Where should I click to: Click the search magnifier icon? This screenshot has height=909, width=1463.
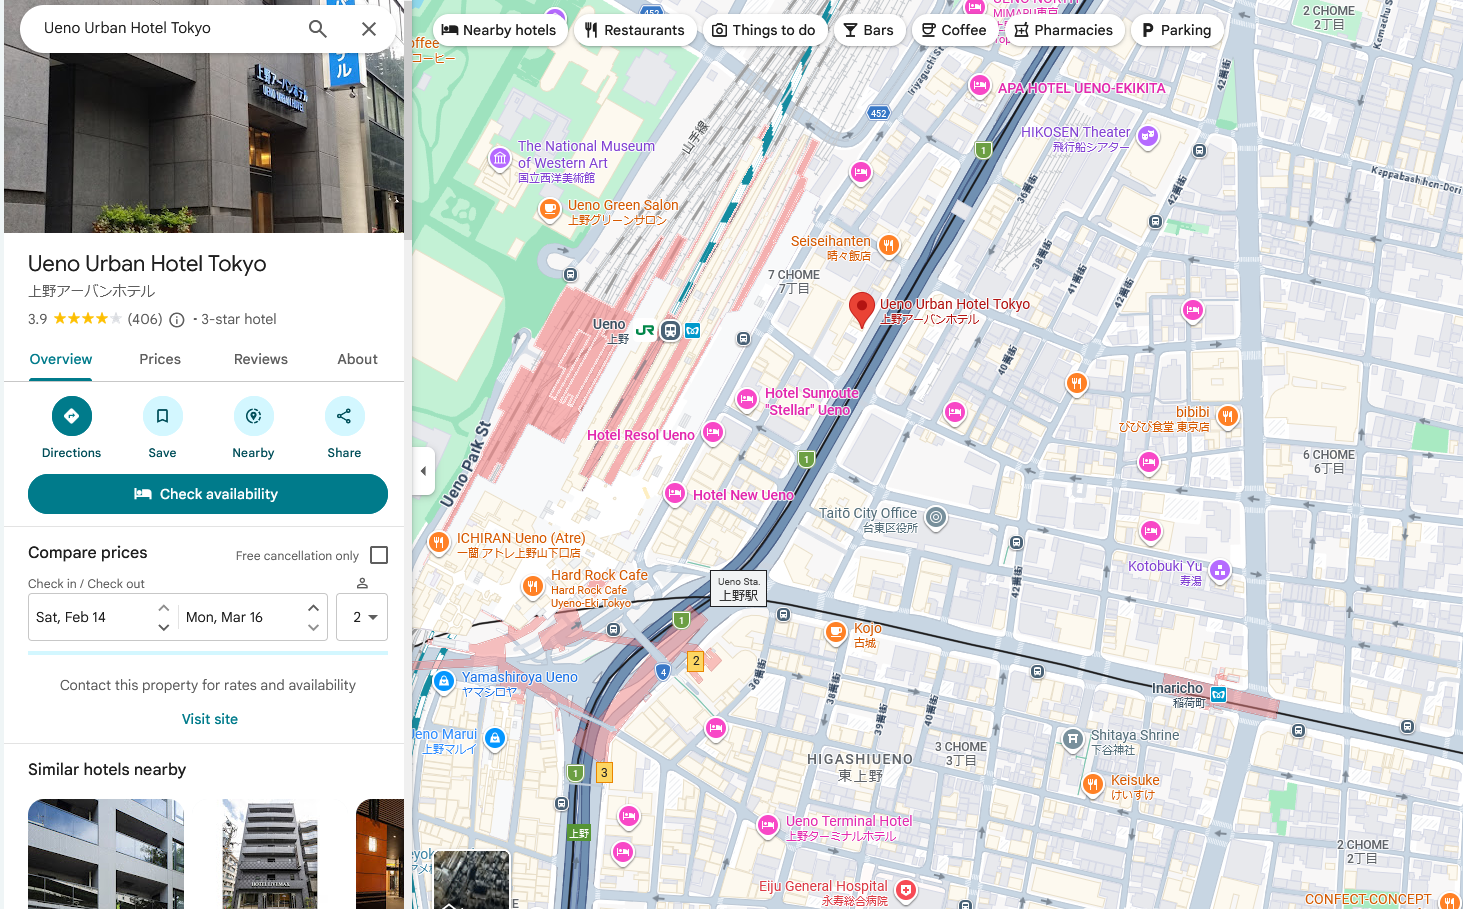pyautogui.click(x=317, y=29)
